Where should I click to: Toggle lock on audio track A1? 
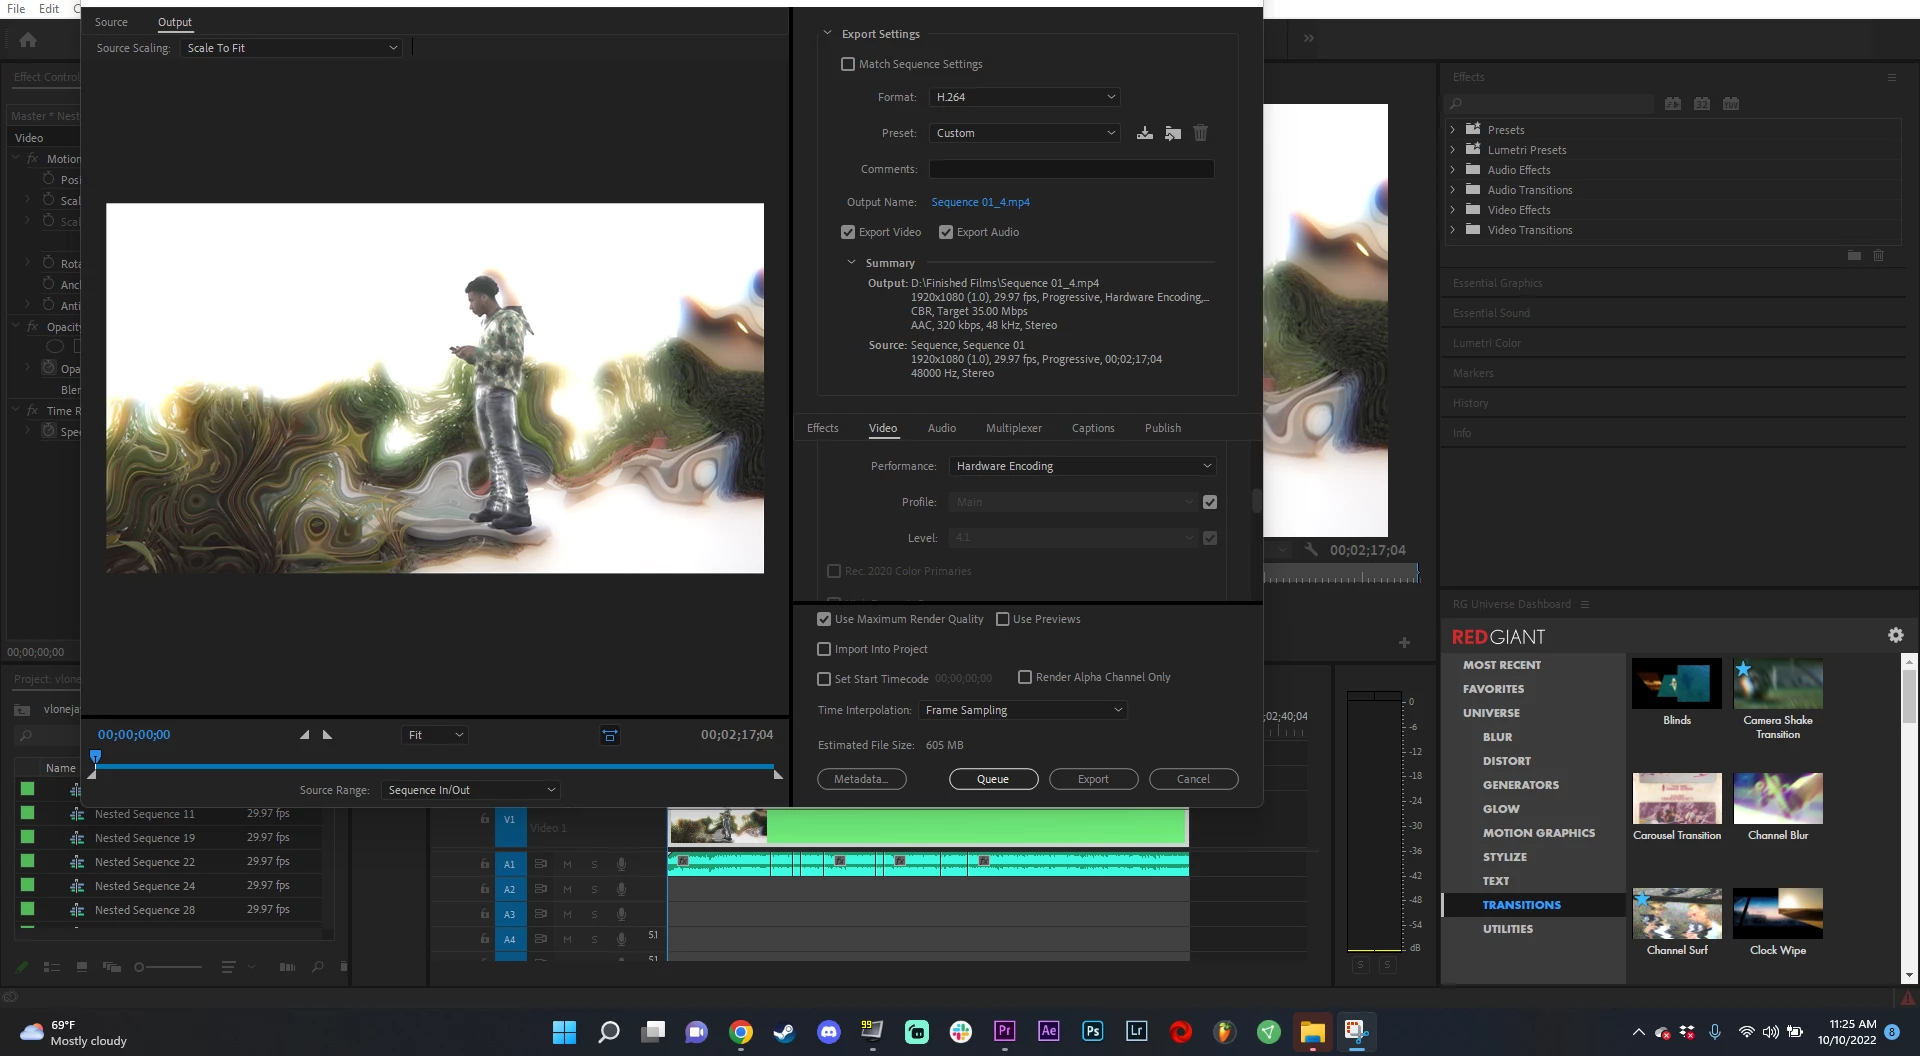484,864
